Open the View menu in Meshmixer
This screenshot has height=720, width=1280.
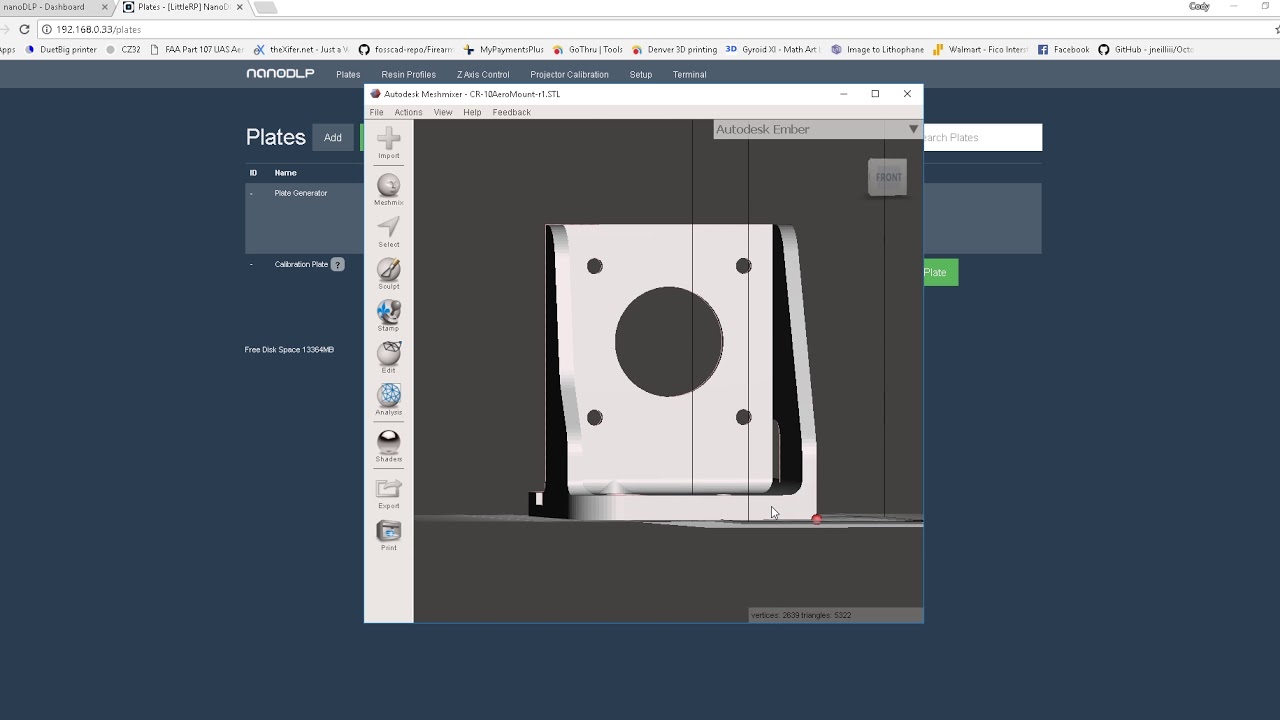tap(443, 112)
